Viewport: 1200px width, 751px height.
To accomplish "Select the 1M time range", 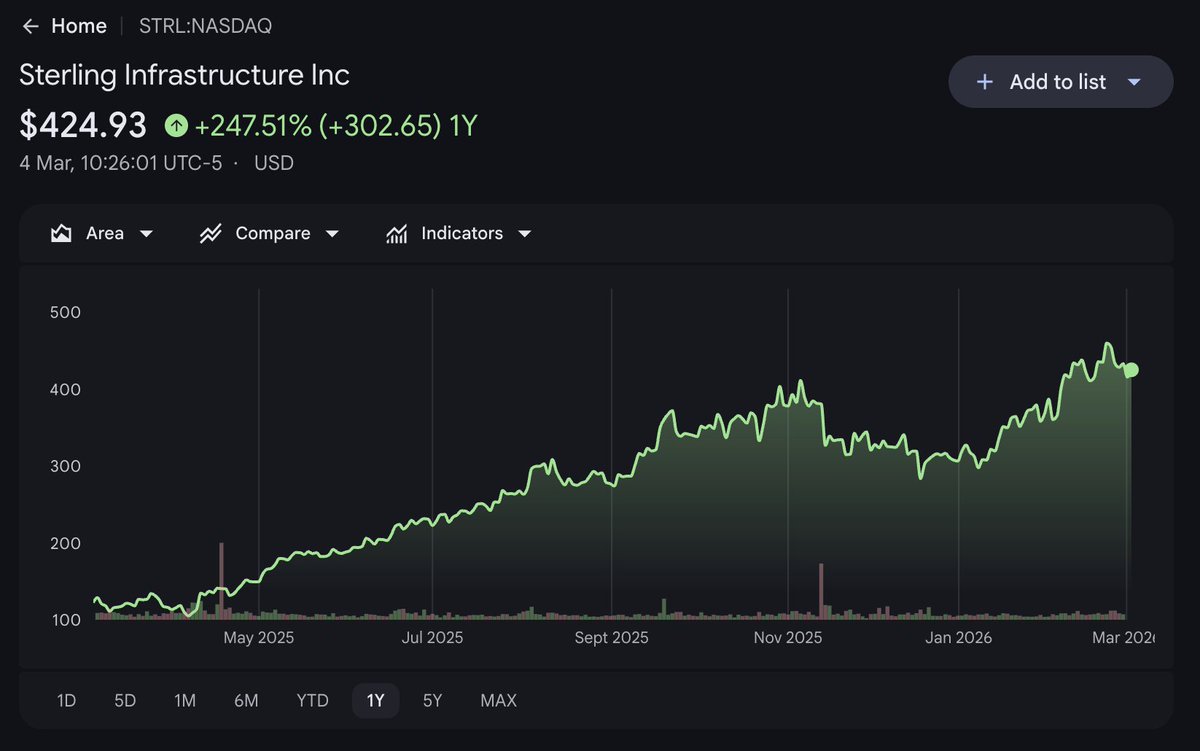I will (x=185, y=701).
